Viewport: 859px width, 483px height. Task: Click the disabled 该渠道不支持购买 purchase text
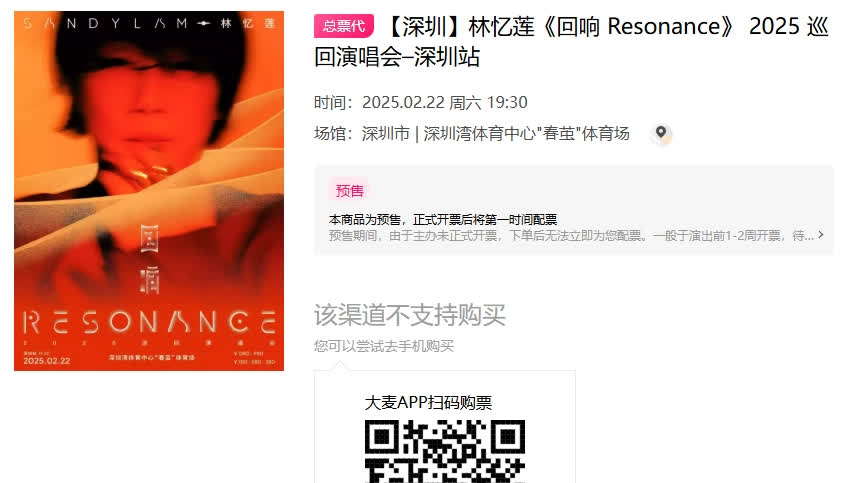click(410, 315)
